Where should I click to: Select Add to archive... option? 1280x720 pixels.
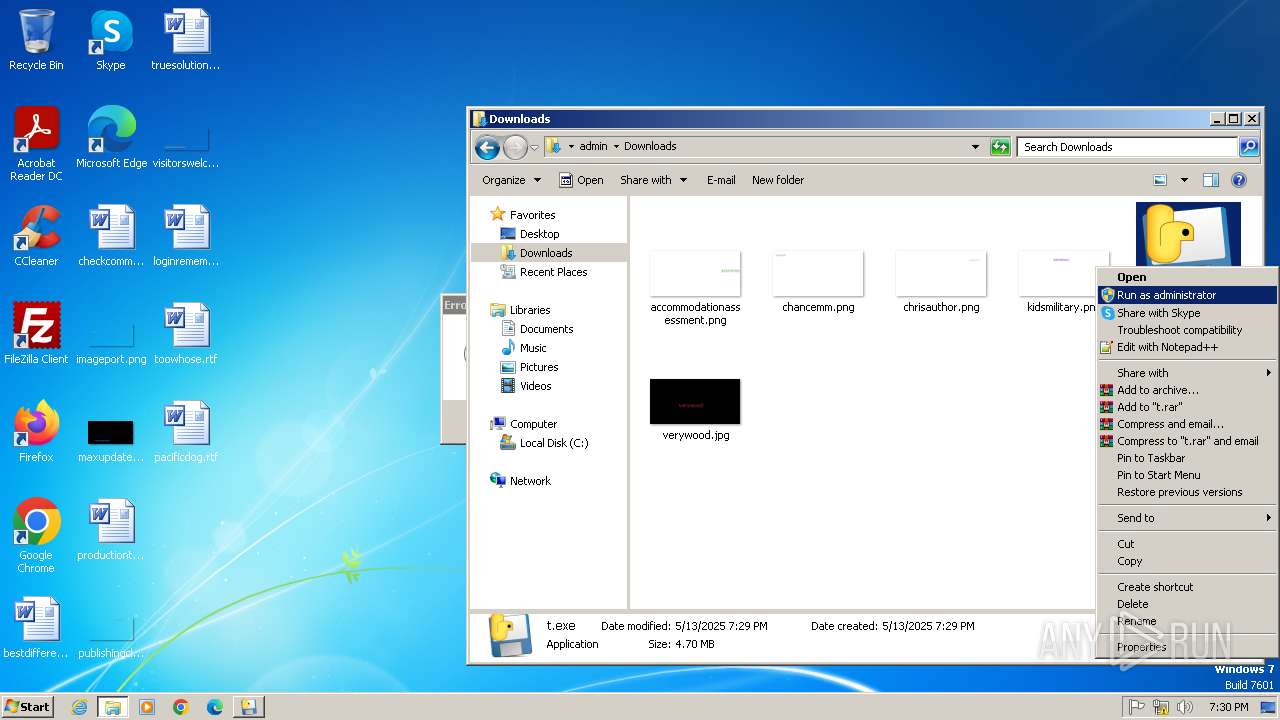[x=1187, y=390]
